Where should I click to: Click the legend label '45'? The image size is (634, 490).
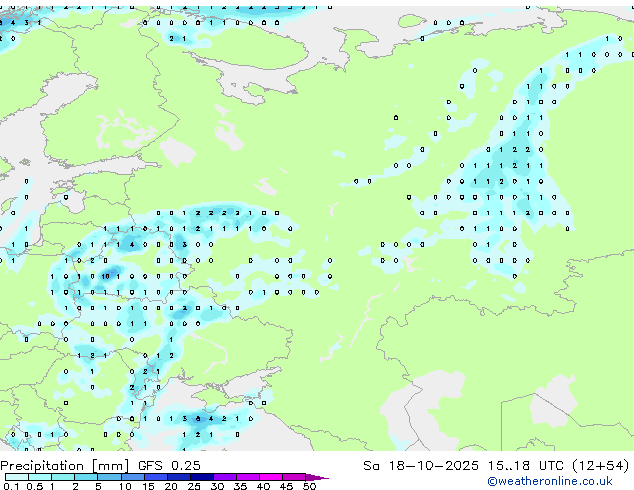tap(286, 486)
